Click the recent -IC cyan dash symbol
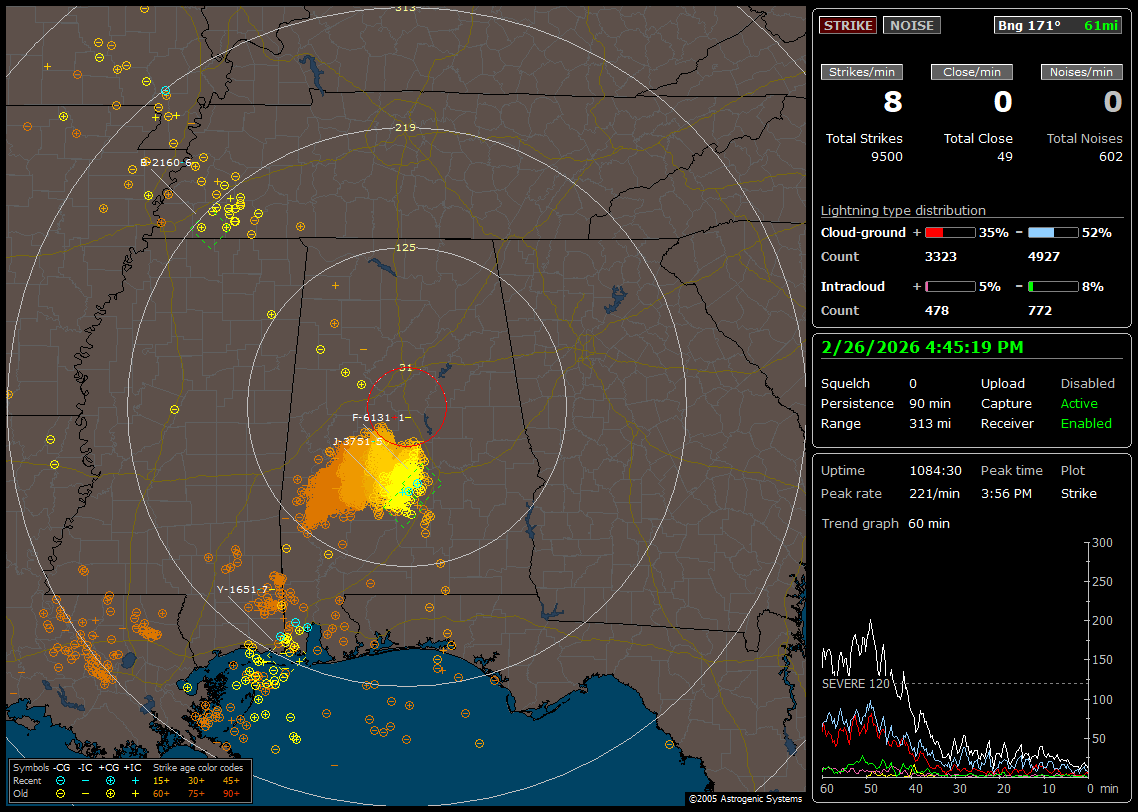Image resolution: width=1138 pixels, height=812 pixels. (x=86, y=780)
